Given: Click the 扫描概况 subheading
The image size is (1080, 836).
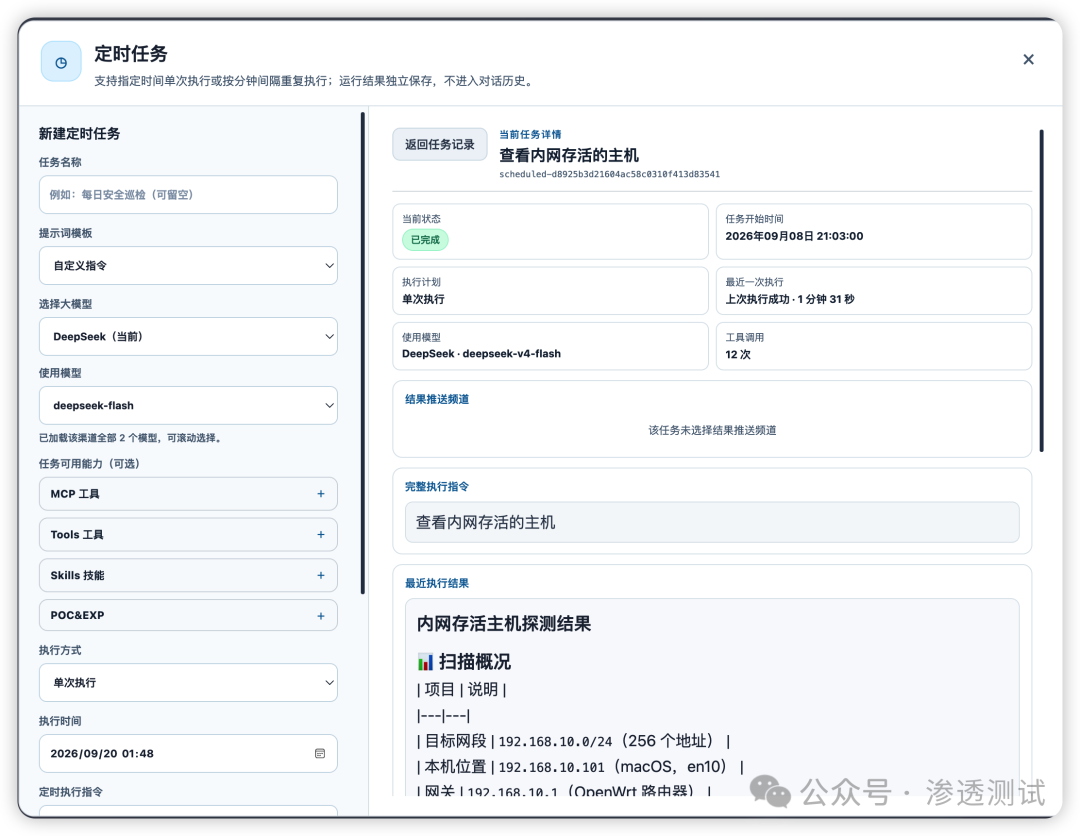Looking at the screenshot, I should (x=475, y=662).
